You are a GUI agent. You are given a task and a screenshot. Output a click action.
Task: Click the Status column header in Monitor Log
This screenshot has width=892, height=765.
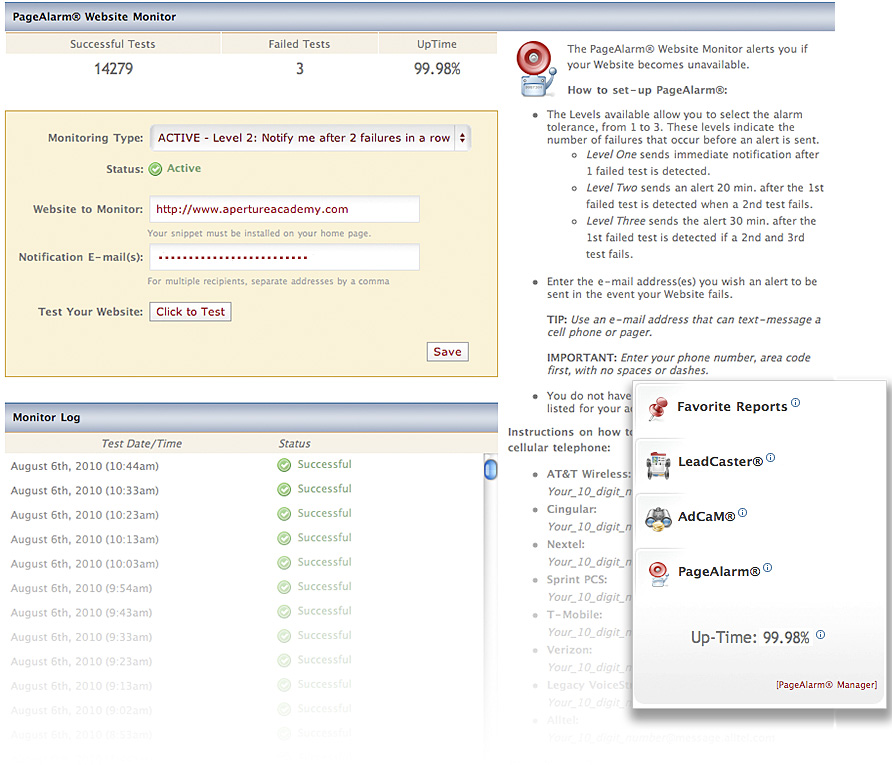coord(295,444)
